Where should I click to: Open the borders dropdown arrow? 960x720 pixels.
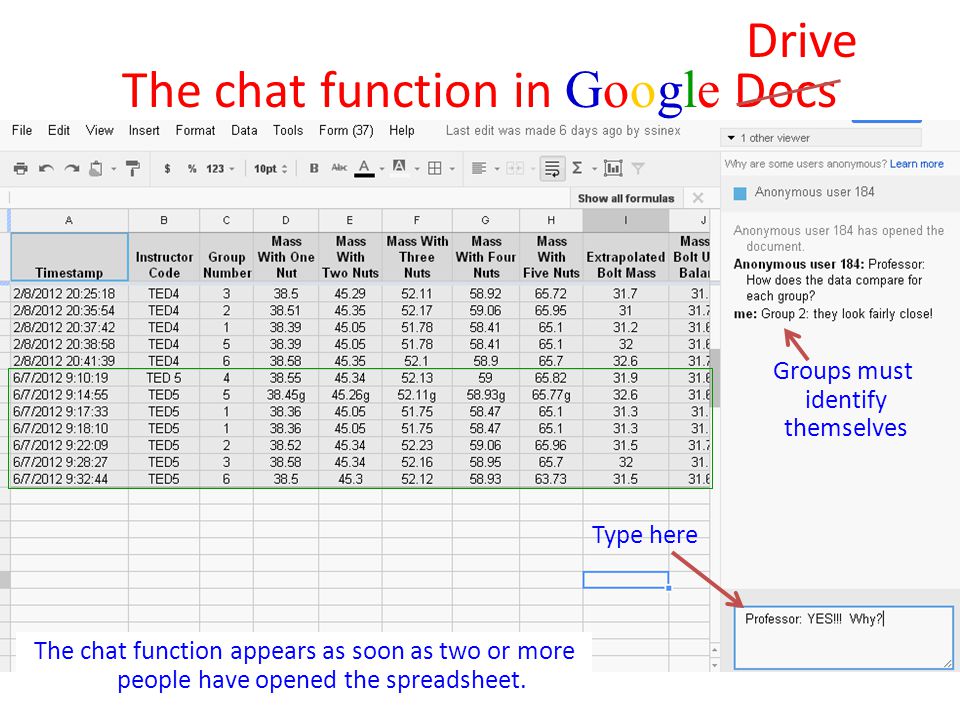452,169
